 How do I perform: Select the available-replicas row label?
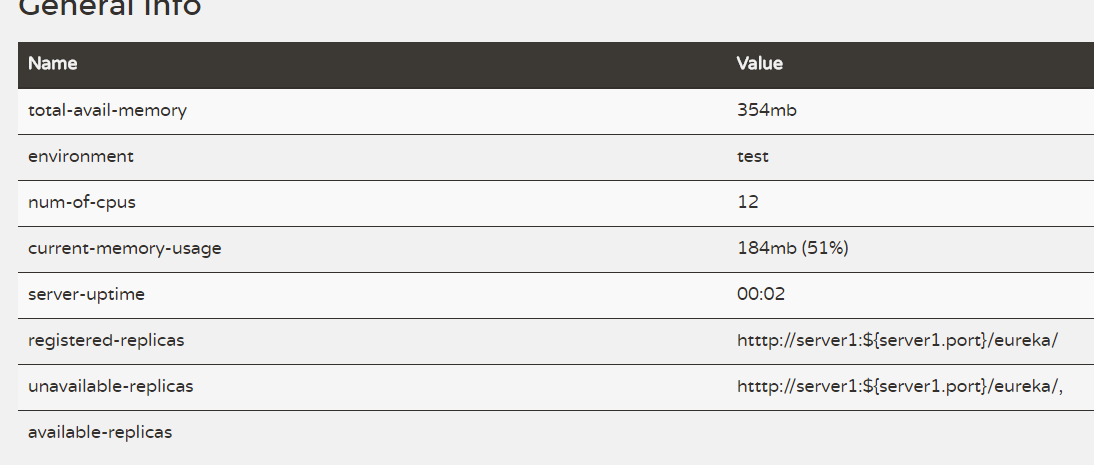point(100,433)
